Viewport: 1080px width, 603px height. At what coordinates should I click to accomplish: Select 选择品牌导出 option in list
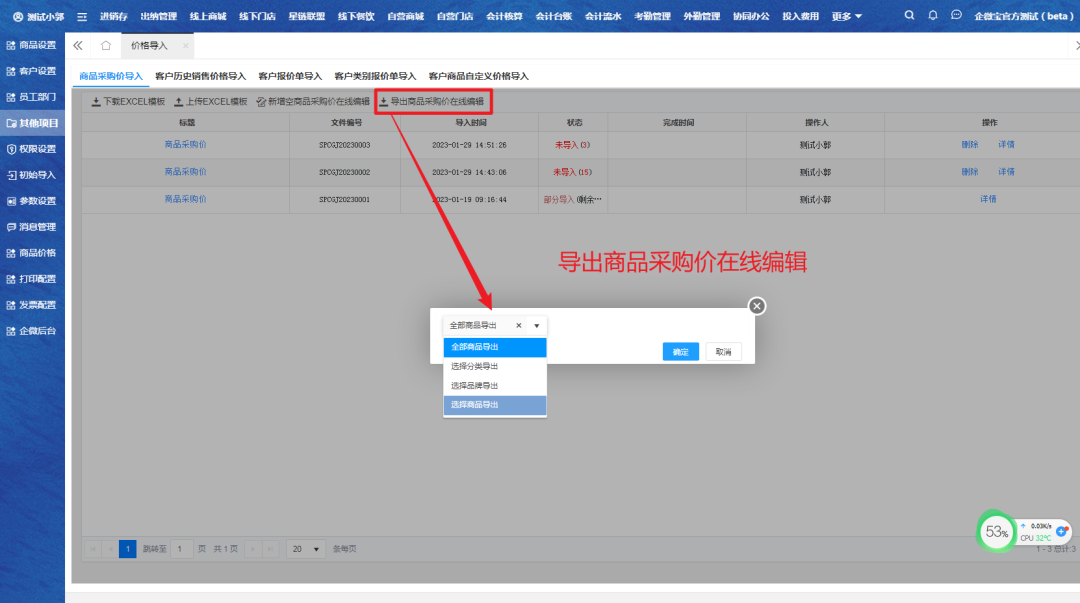point(474,385)
